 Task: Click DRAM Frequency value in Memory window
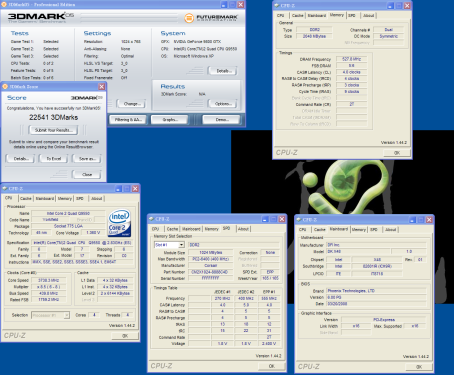click(351, 59)
